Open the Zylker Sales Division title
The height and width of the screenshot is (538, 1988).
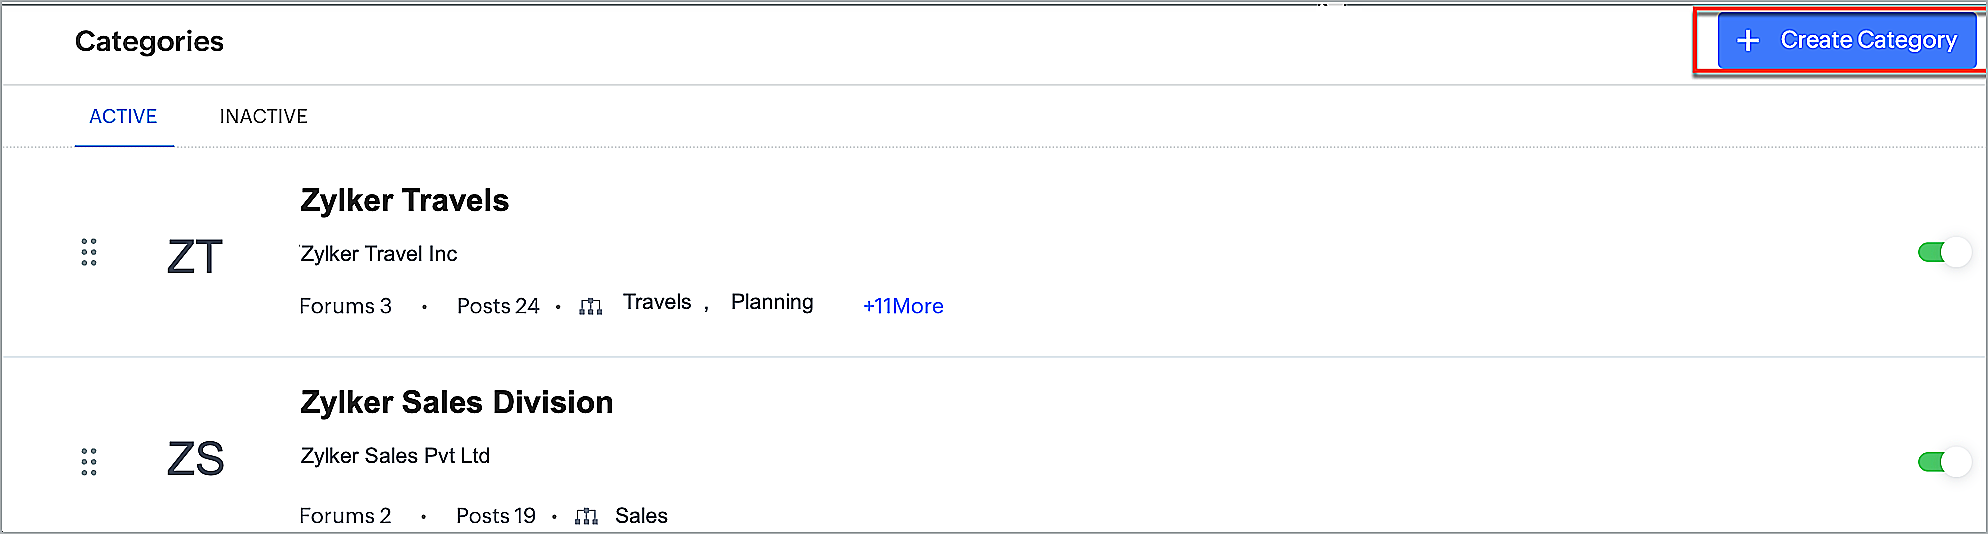456,402
